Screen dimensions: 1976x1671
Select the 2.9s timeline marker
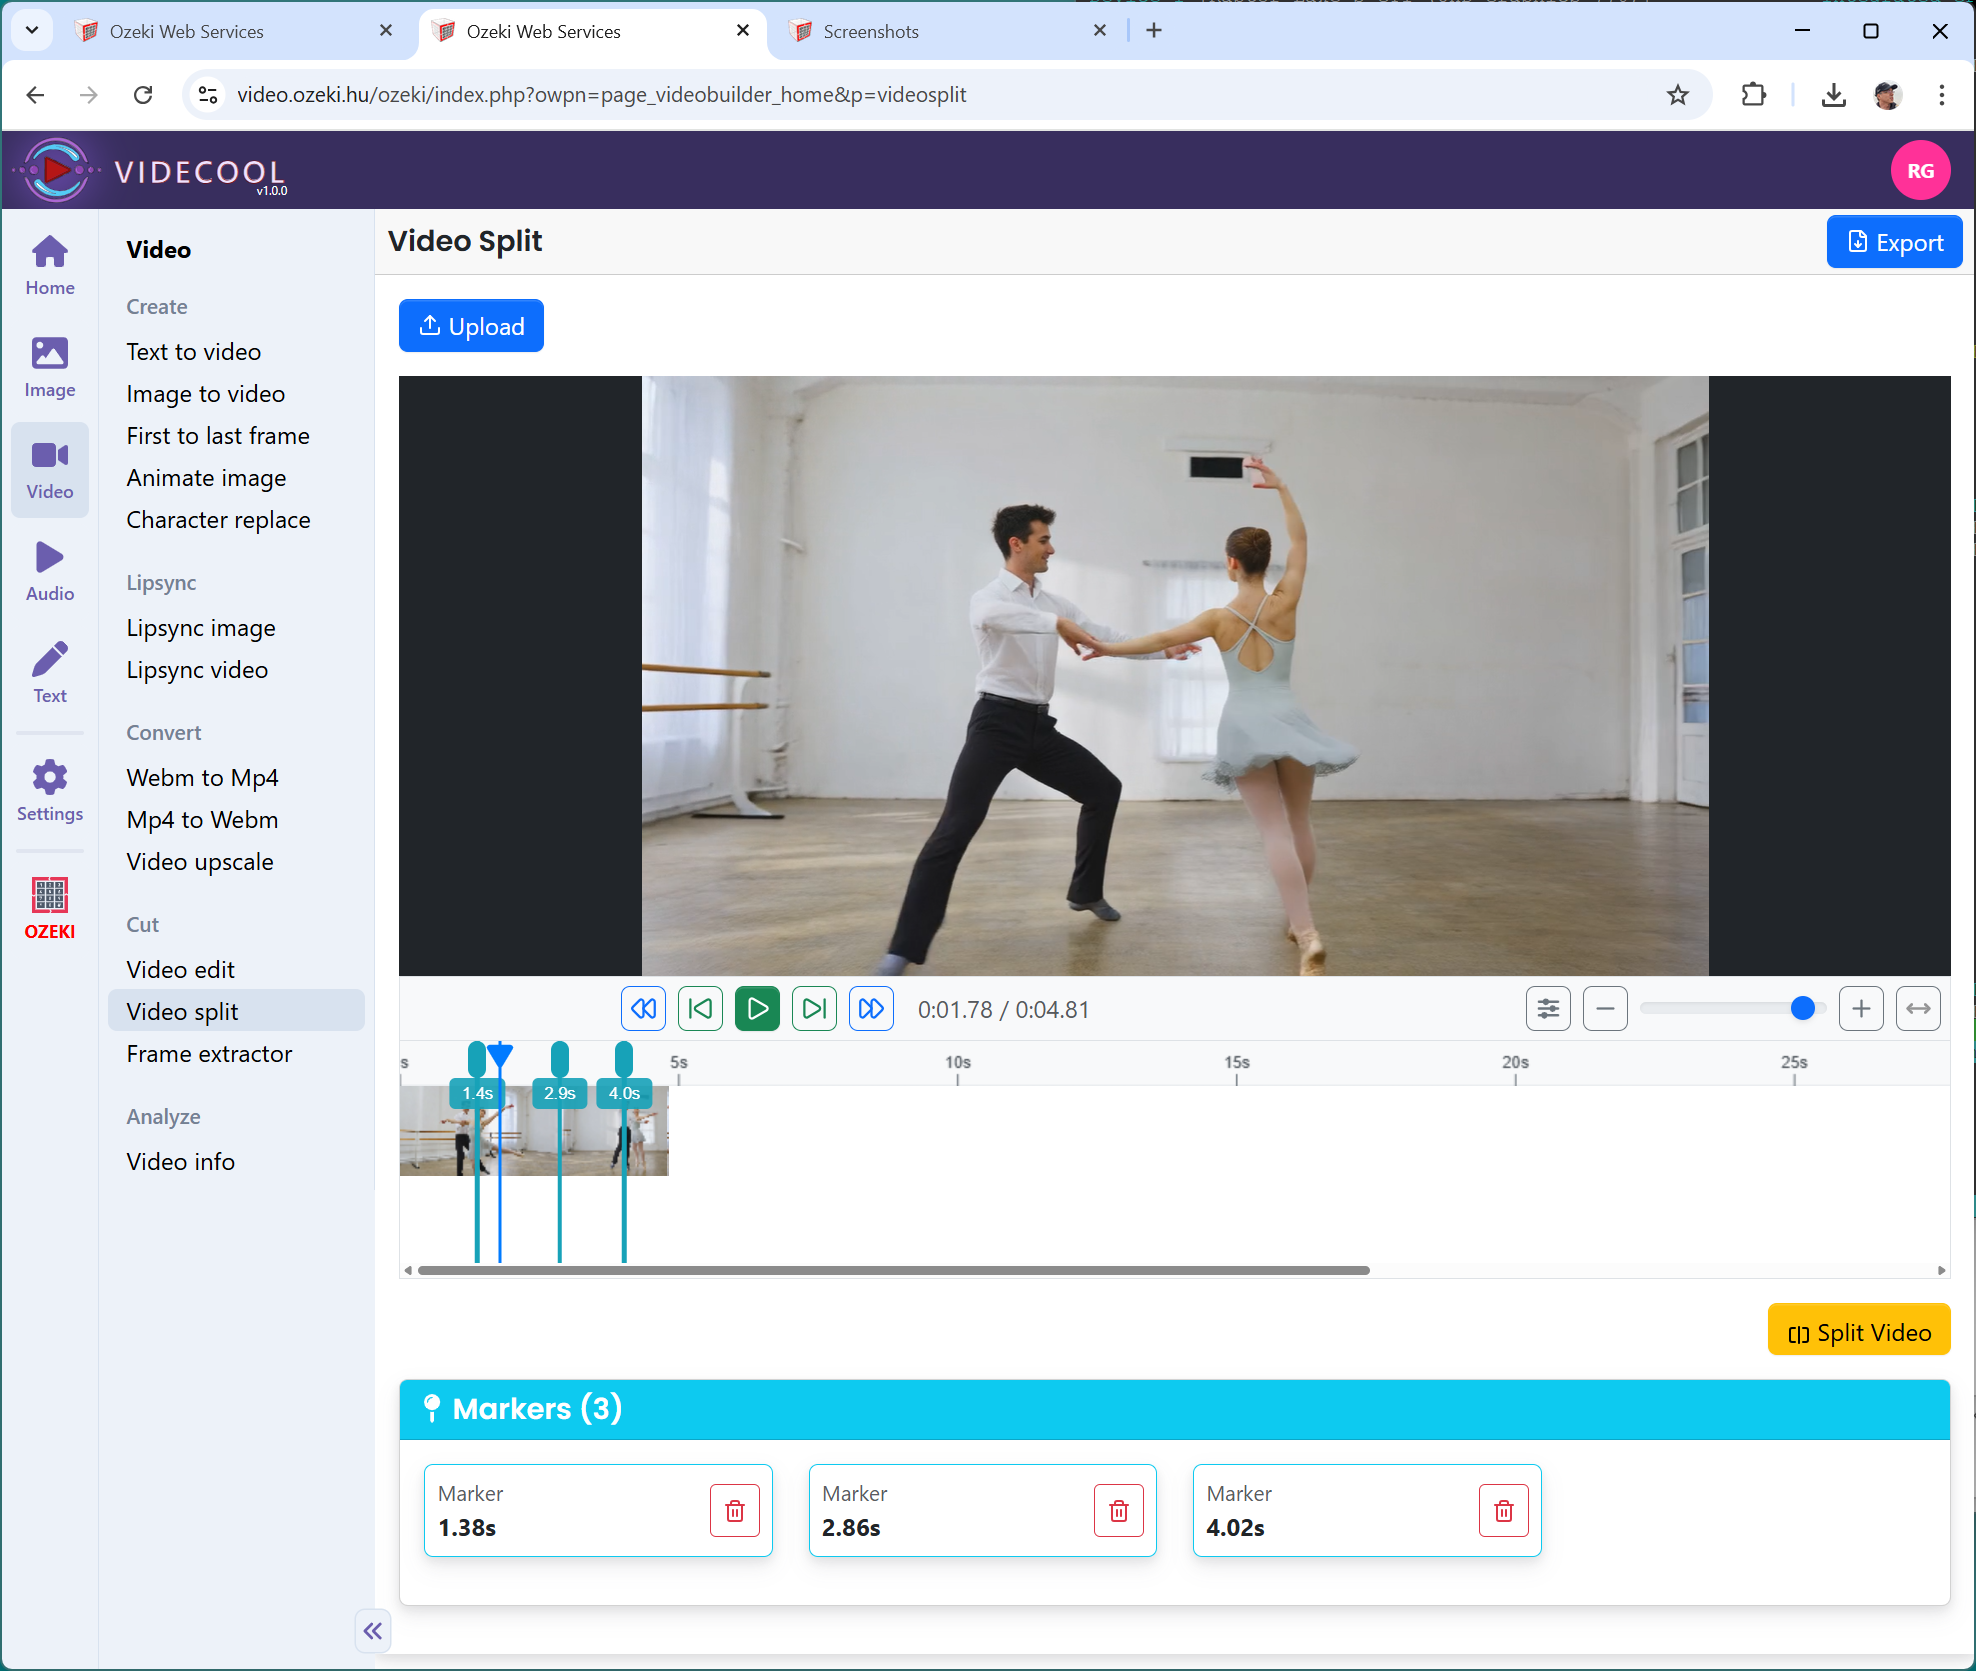point(559,1093)
